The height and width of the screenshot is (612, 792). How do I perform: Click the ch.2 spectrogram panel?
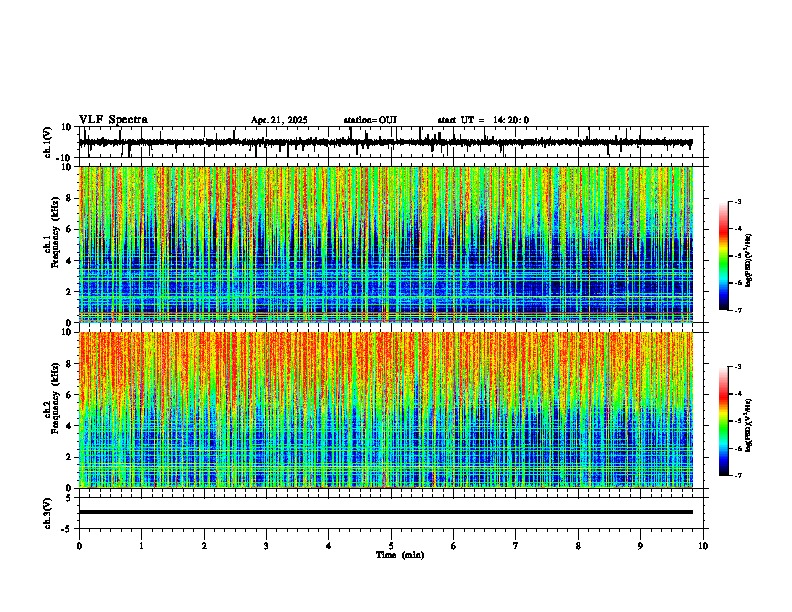point(386,410)
